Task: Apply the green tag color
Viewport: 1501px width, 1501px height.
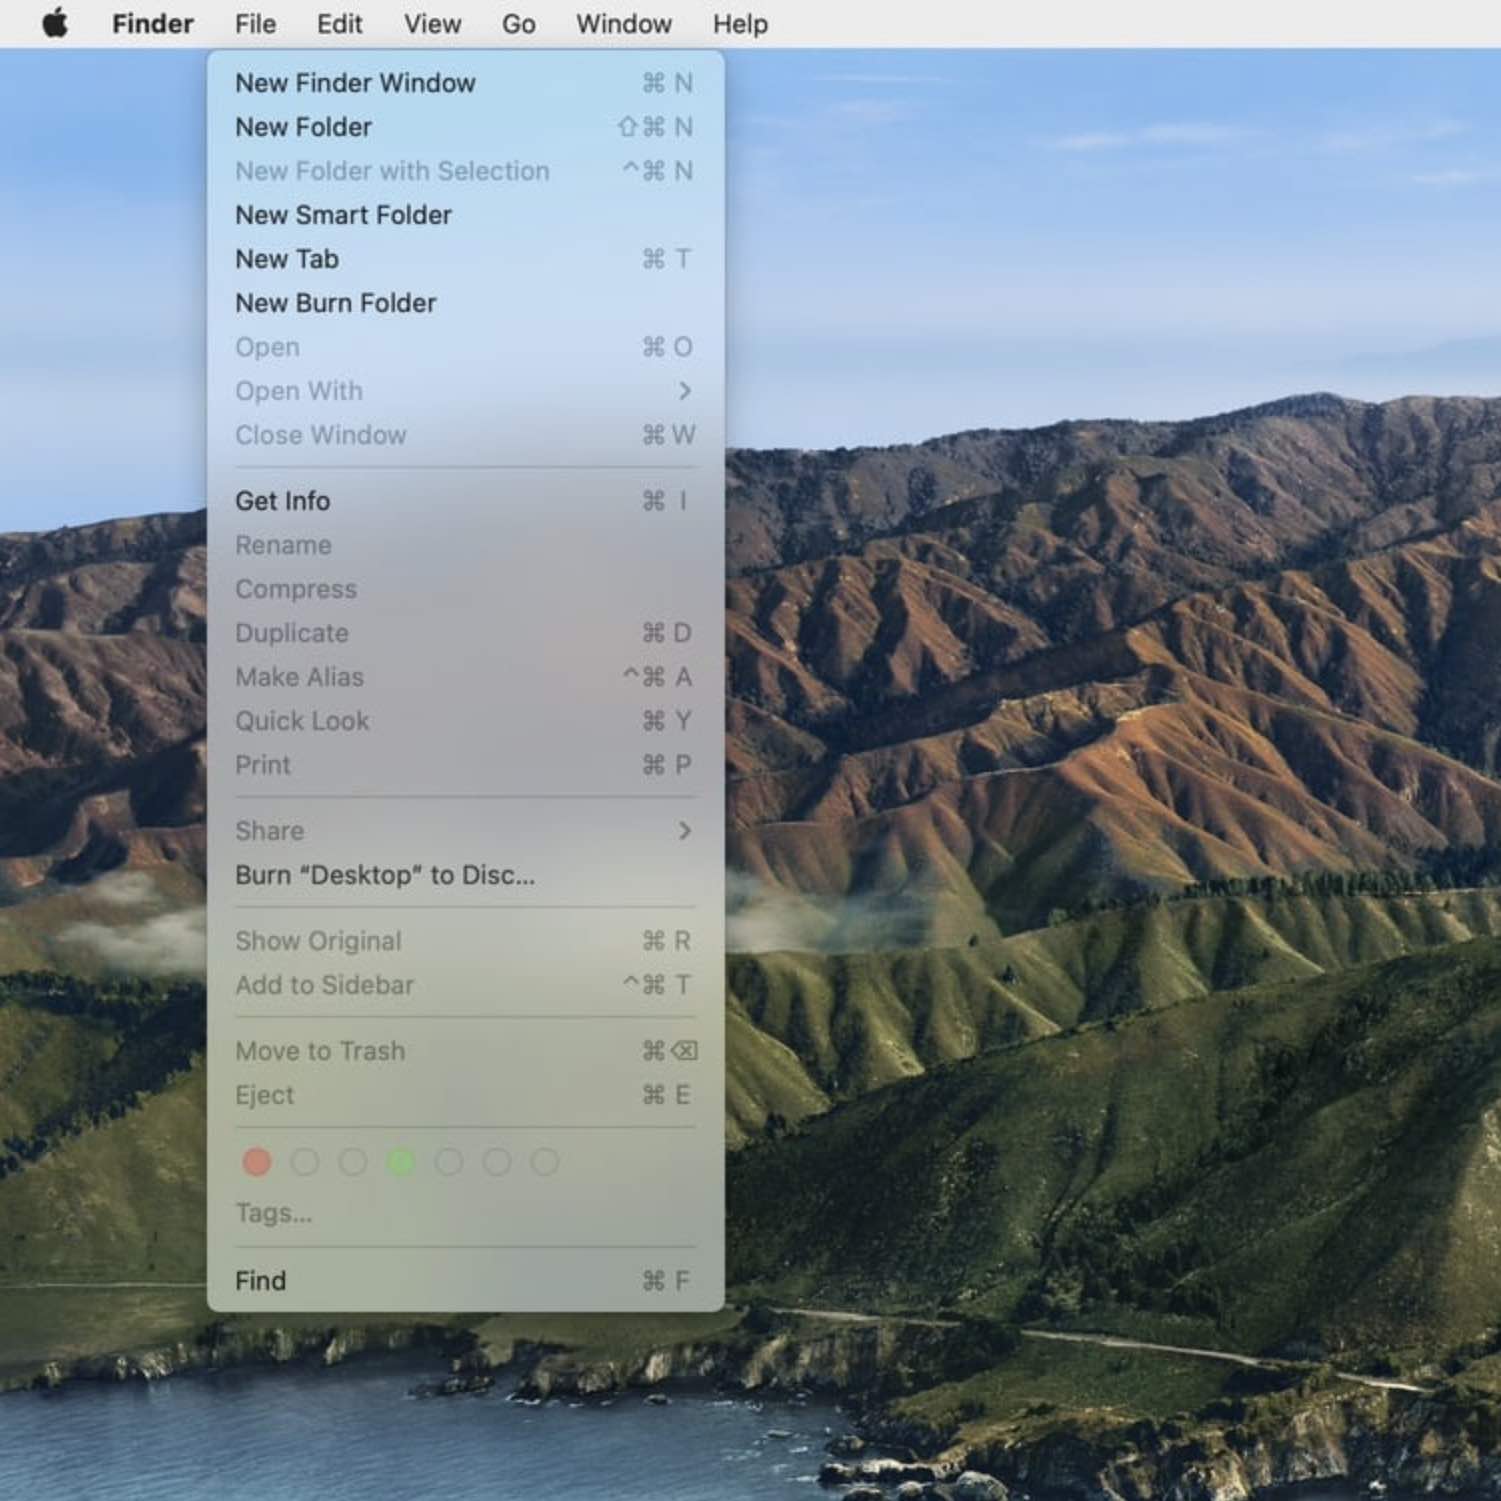Action: (x=401, y=1161)
